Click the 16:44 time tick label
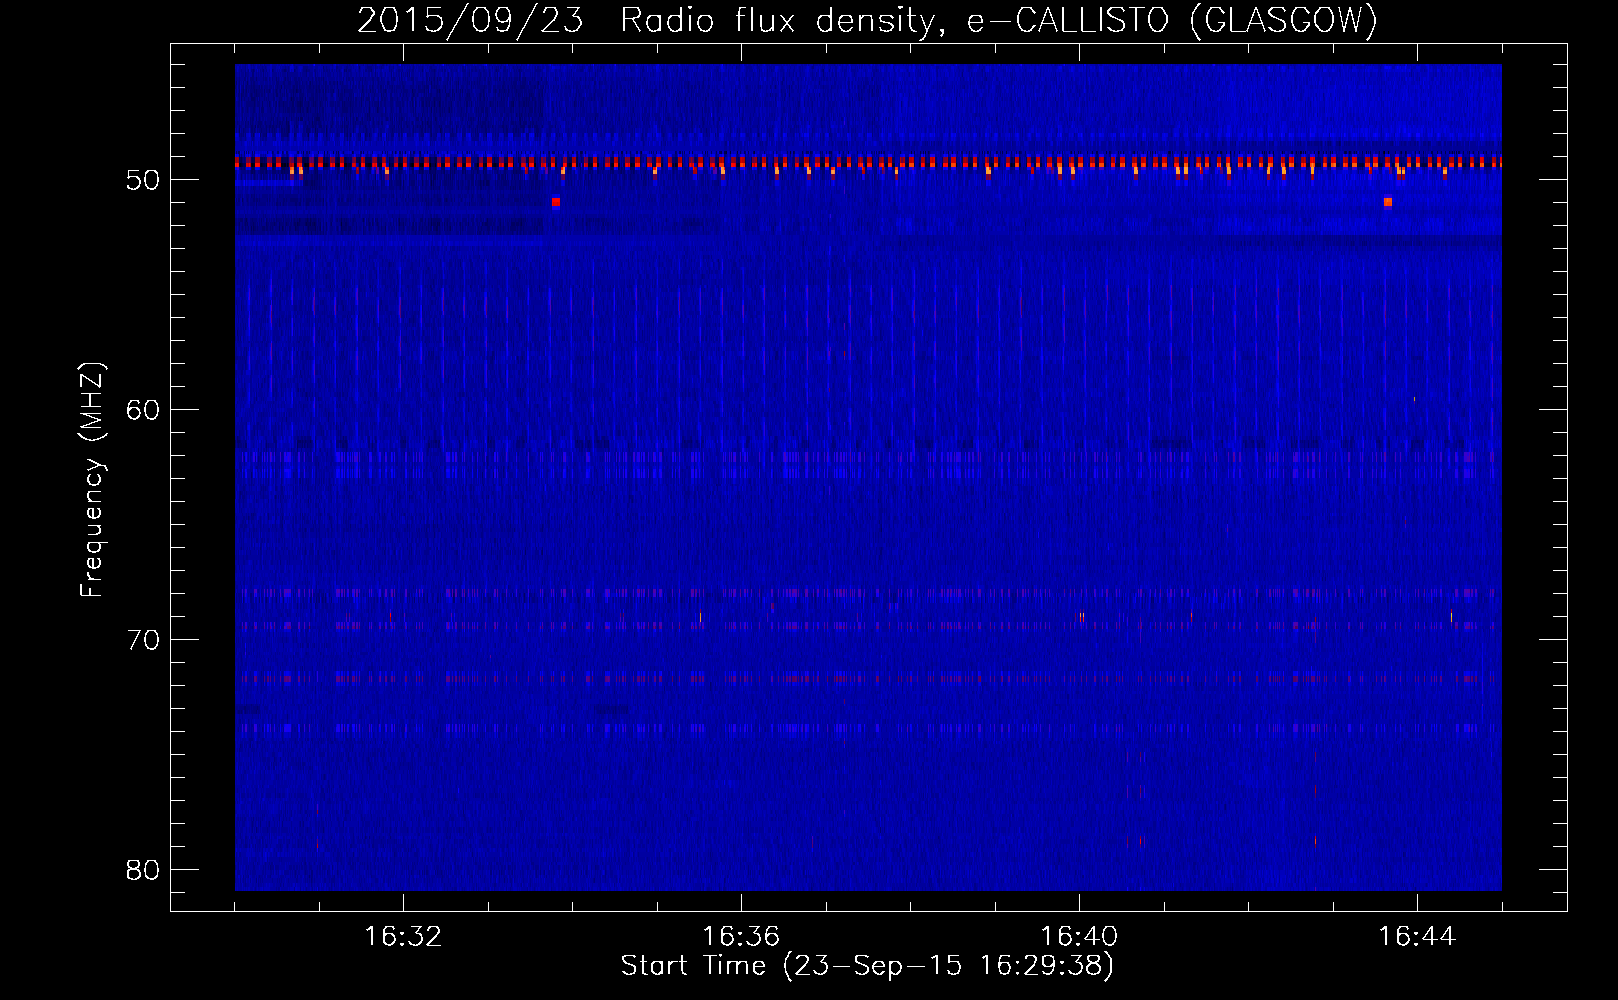This screenshot has height=1000, width=1618. (x=1417, y=937)
